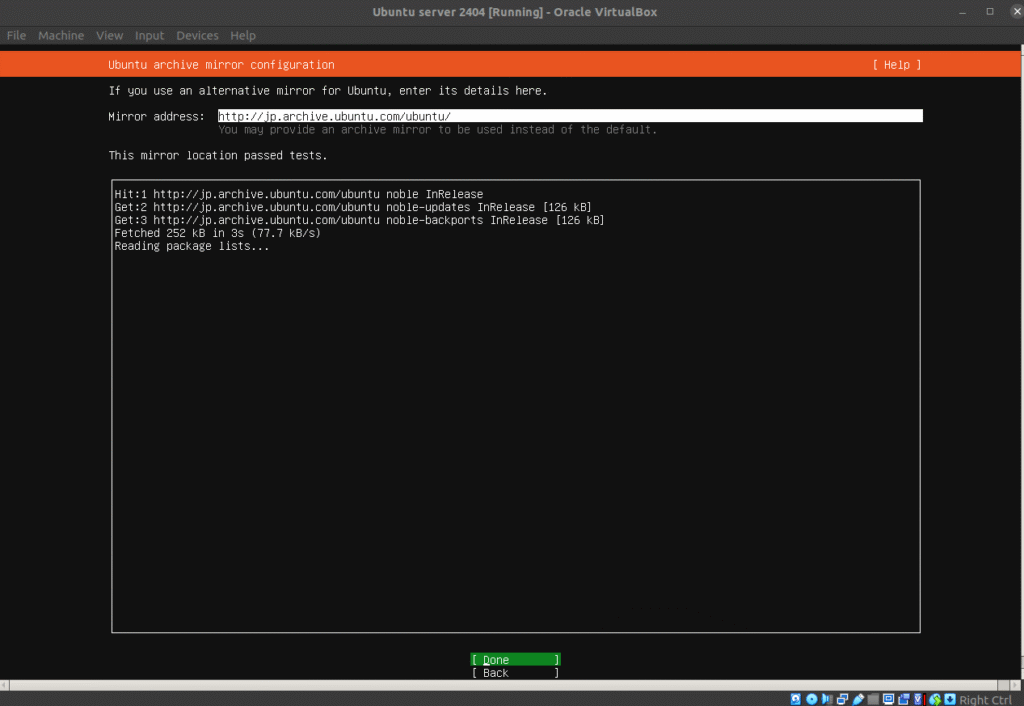Open the network adapters status icon
This screenshot has width=1024, height=706.
pos(843,698)
